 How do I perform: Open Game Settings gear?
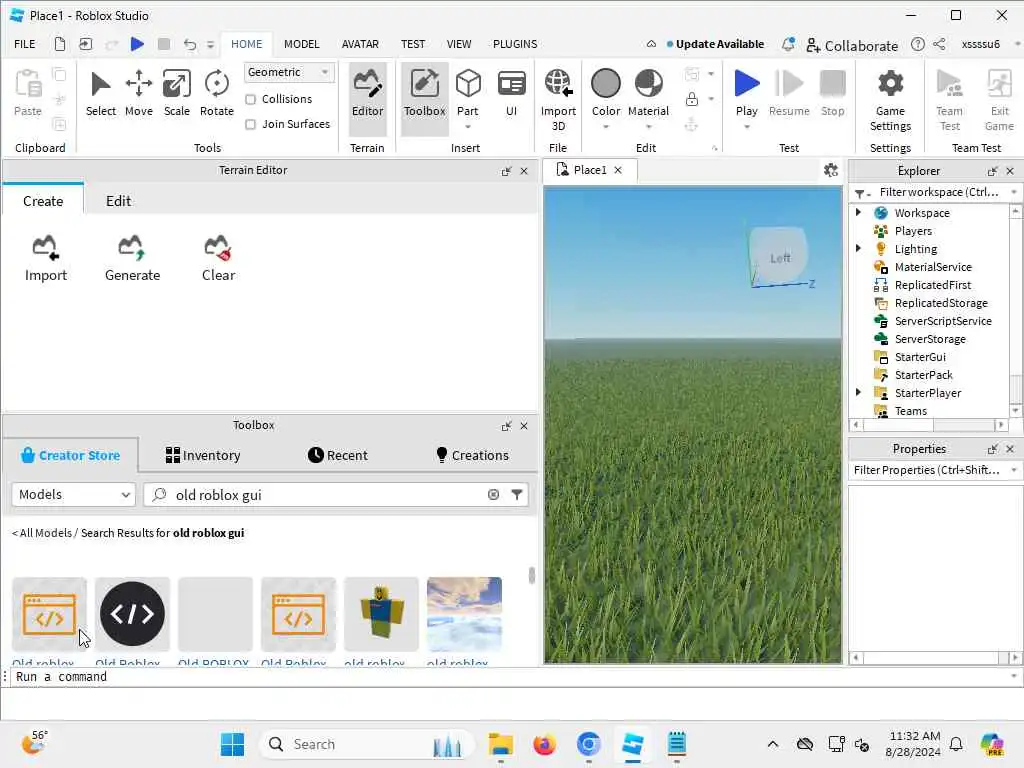tap(890, 99)
